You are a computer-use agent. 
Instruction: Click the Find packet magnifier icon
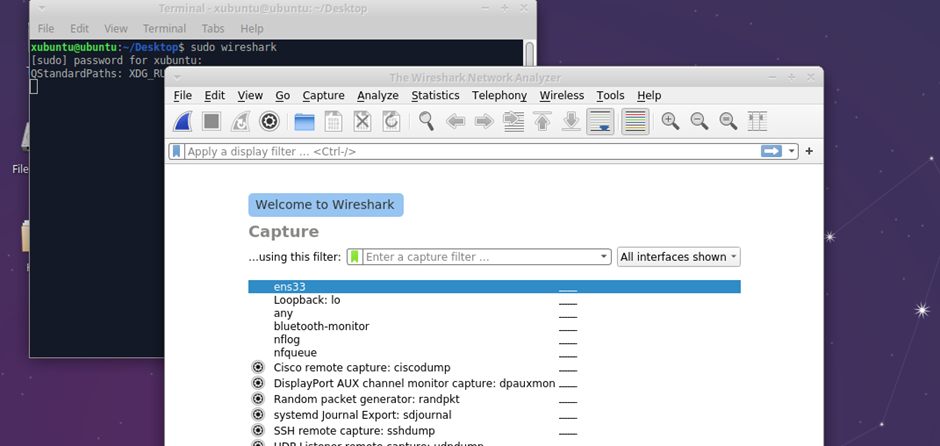click(427, 122)
